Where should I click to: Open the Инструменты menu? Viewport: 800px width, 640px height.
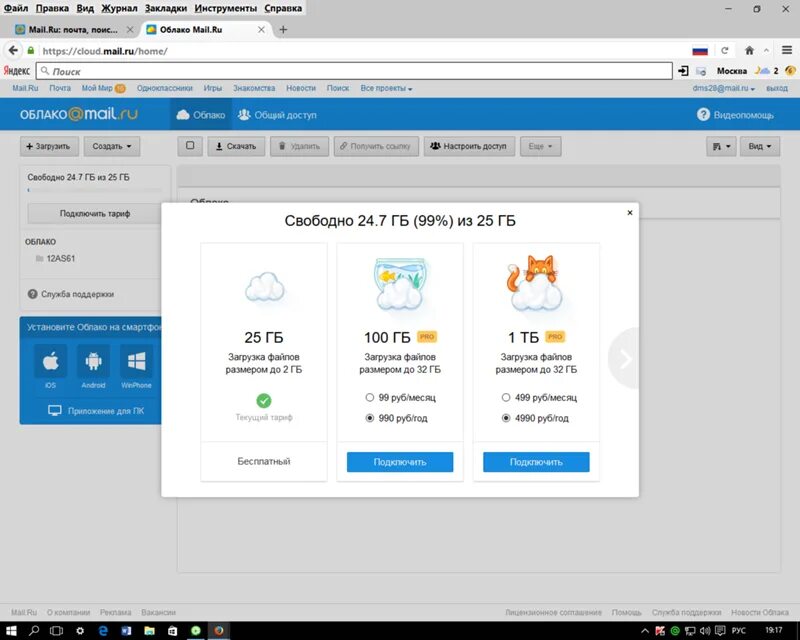tap(226, 8)
